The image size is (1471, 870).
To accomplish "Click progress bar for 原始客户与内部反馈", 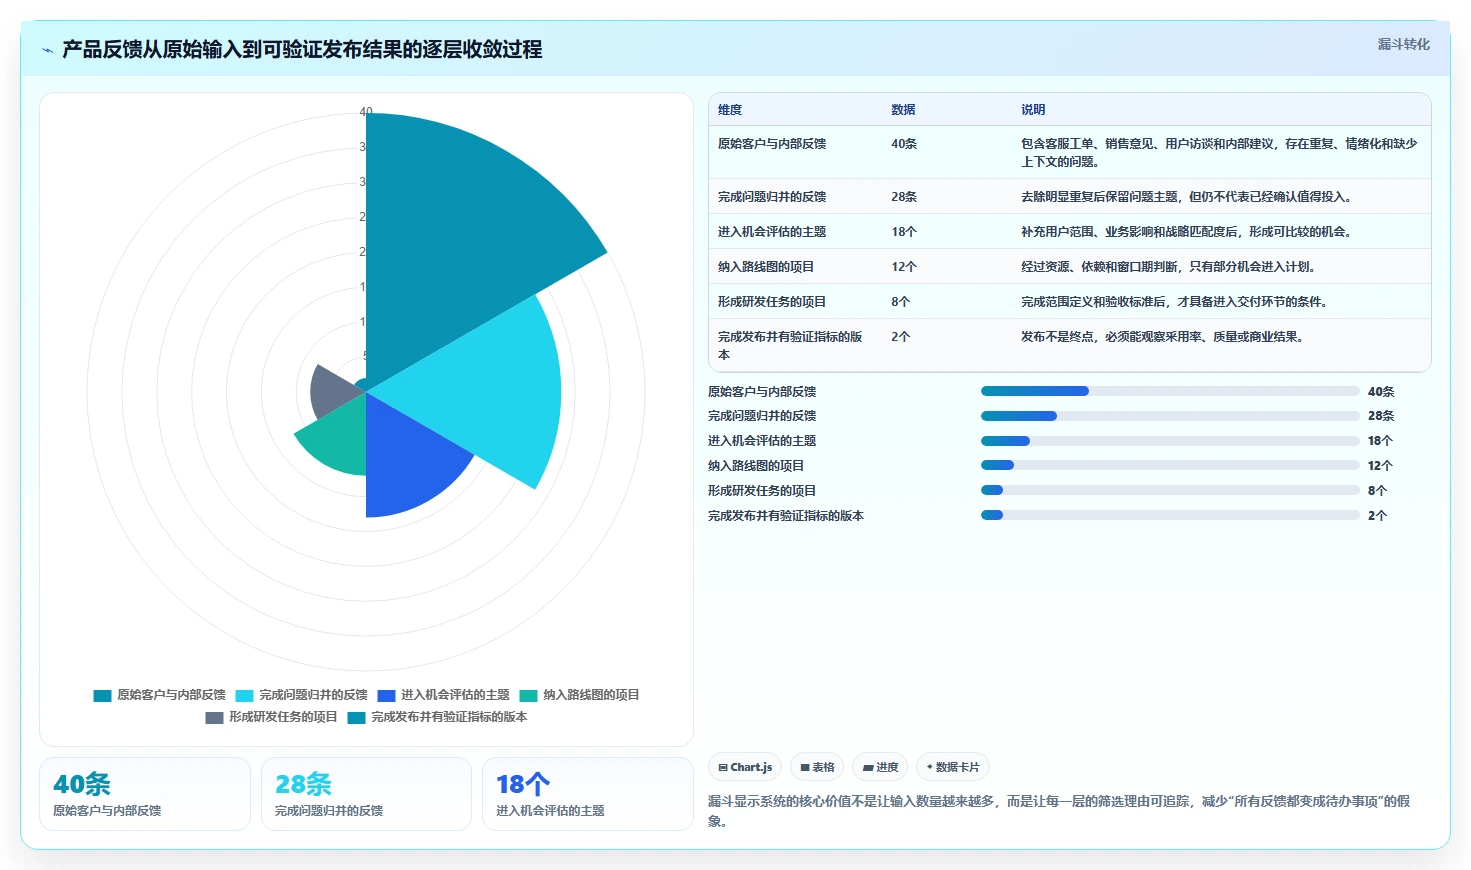I will pos(1170,391).
